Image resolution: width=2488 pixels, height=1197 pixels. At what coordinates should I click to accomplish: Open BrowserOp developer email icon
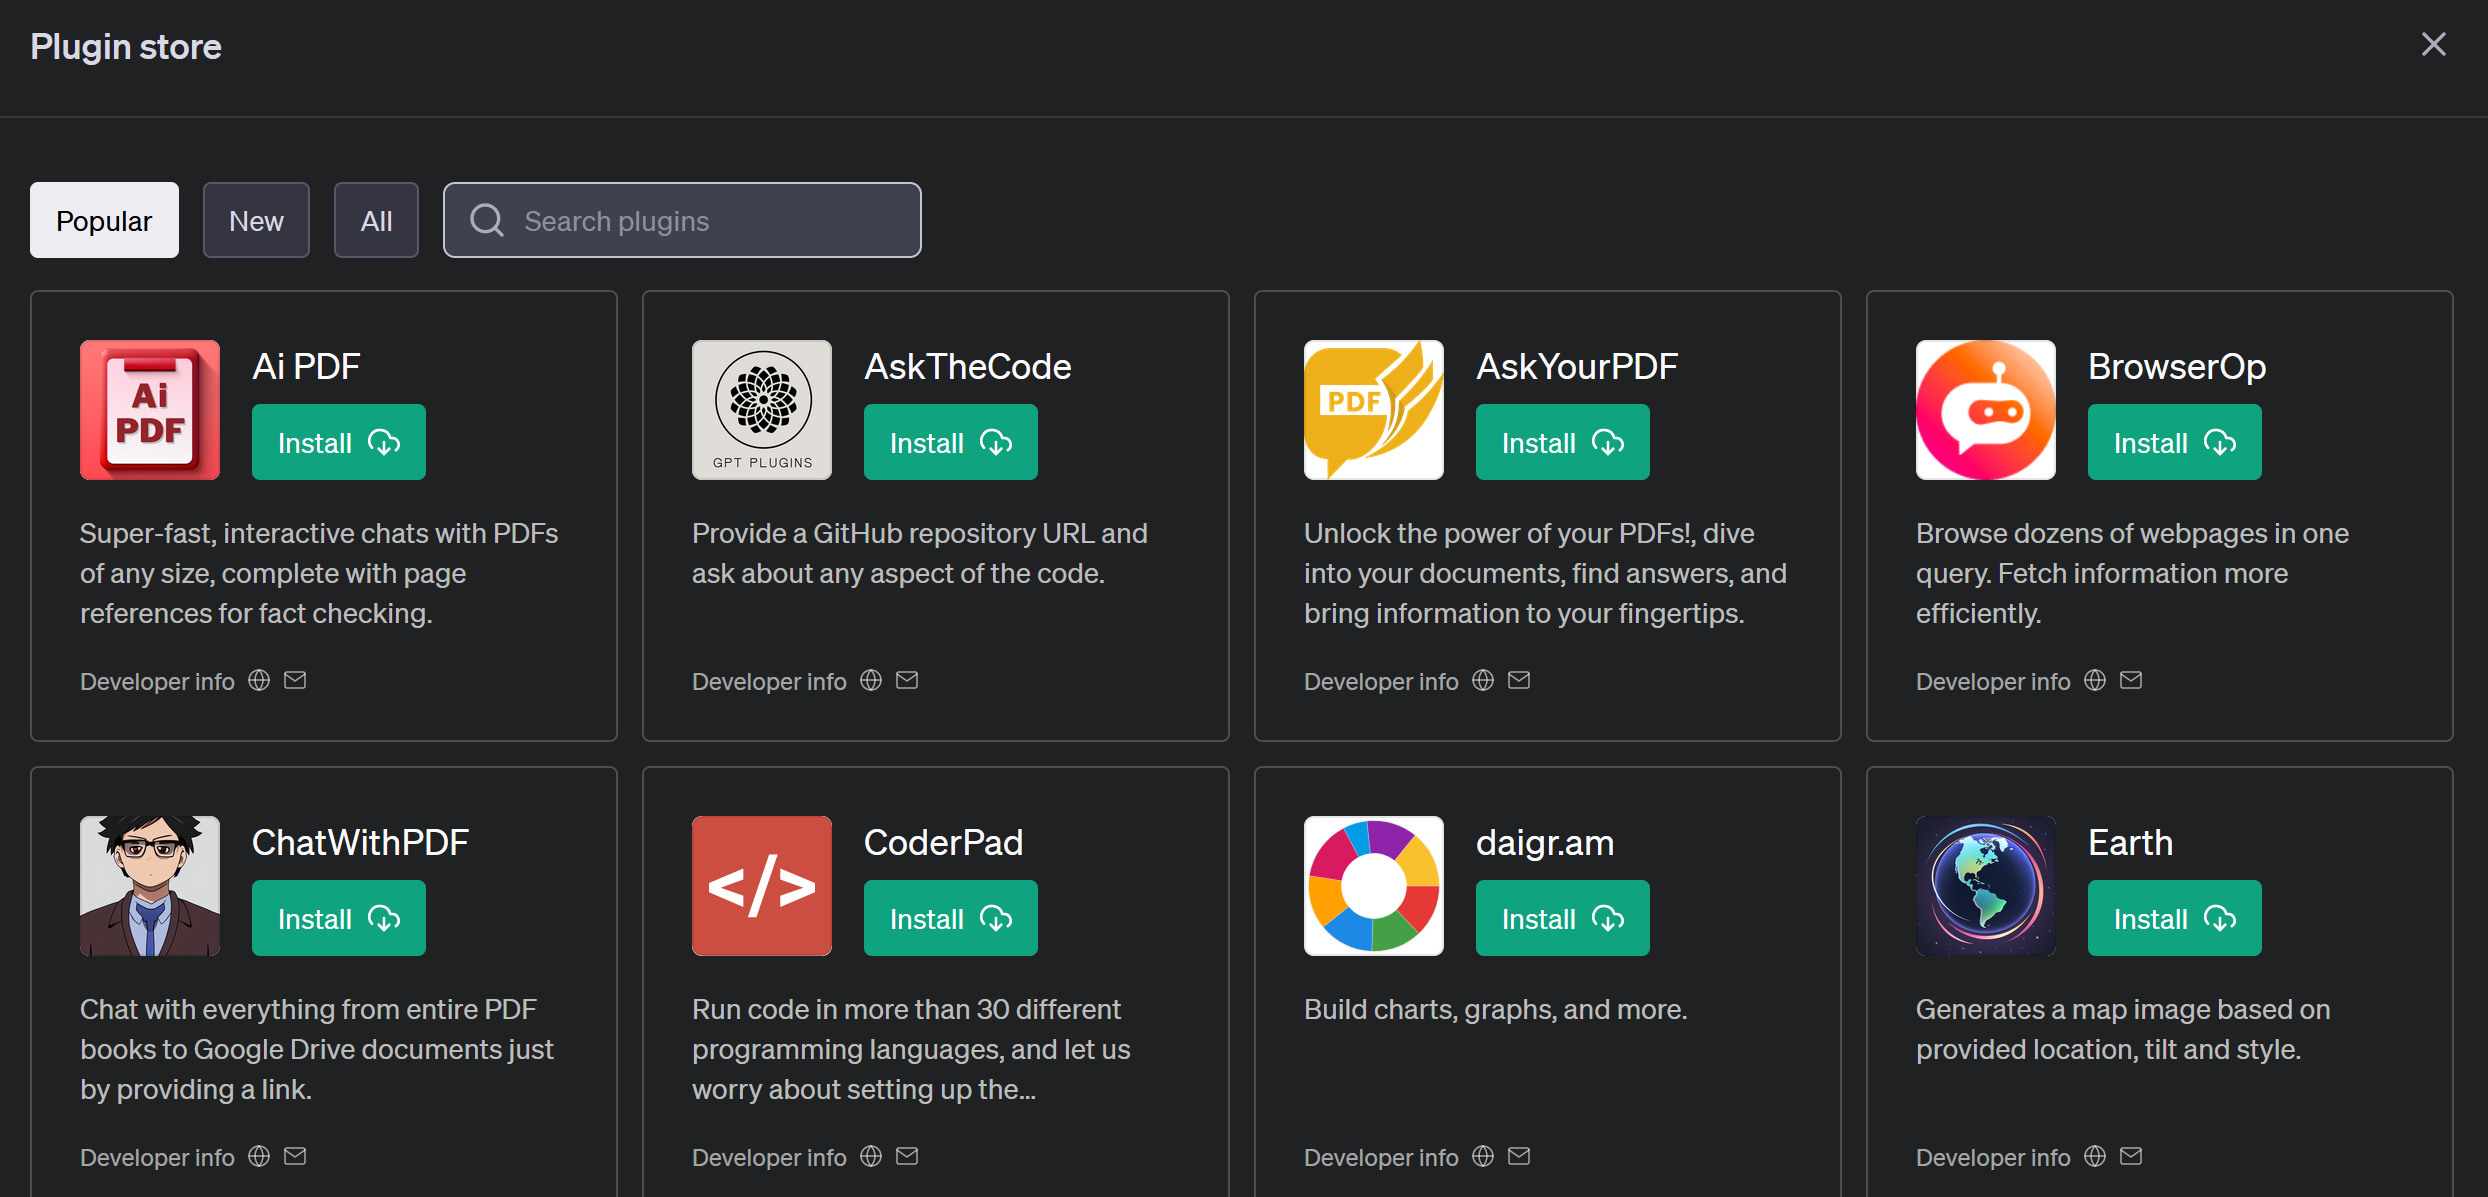click(x=2131, y=680)
